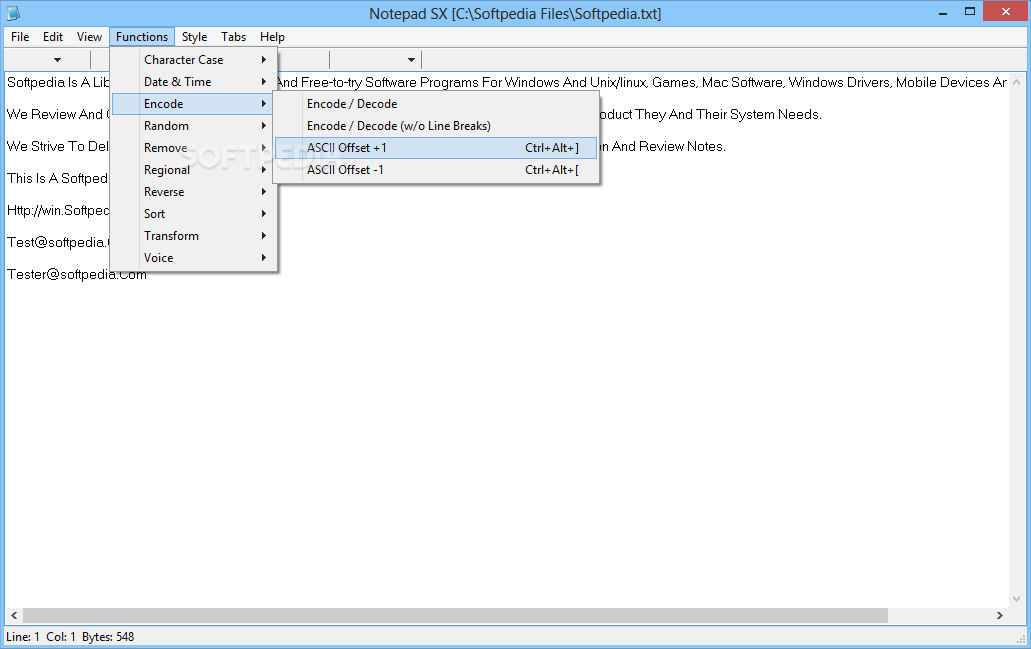The width and height of the screenshot is (1031, 649).
Task: Click text 'Windows Drivers' in first line
Action: (x=839, y=82)
